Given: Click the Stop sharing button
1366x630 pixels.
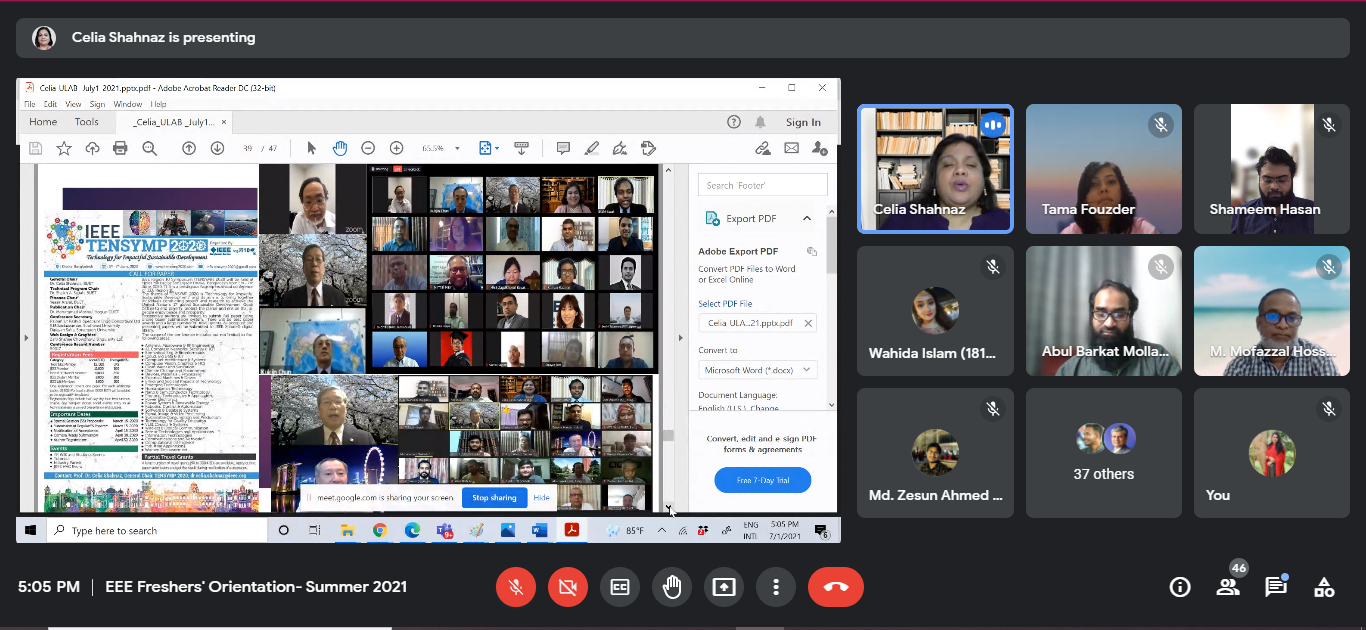Looking at the screenshot, I should [494, 497].
